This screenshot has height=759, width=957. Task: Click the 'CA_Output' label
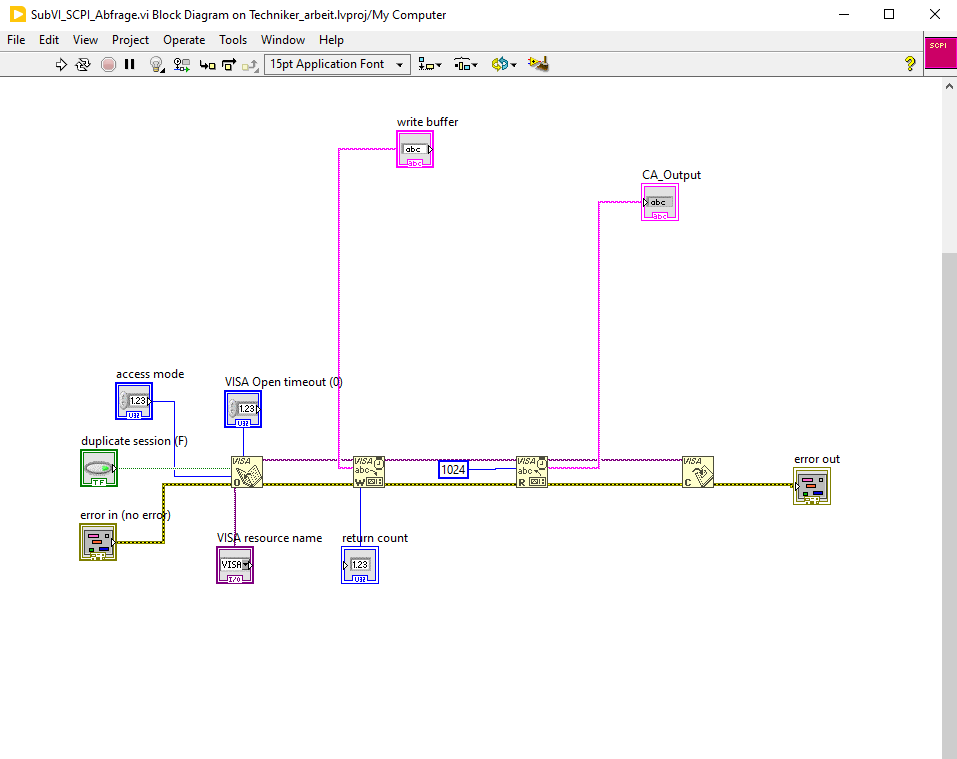[x=671, y=175]
